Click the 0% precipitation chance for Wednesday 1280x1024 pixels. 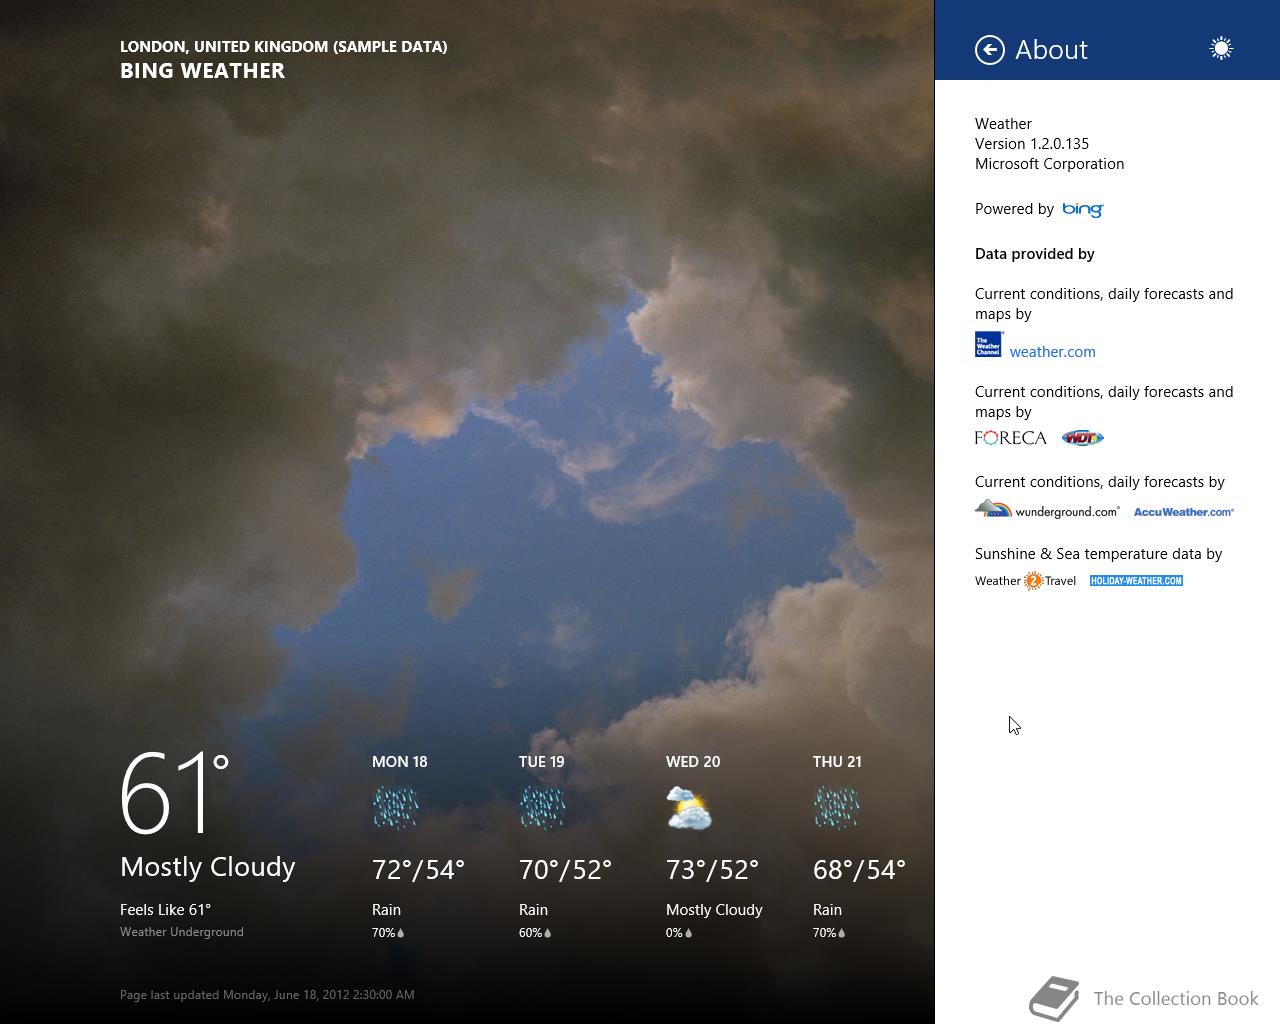[679, 933]
